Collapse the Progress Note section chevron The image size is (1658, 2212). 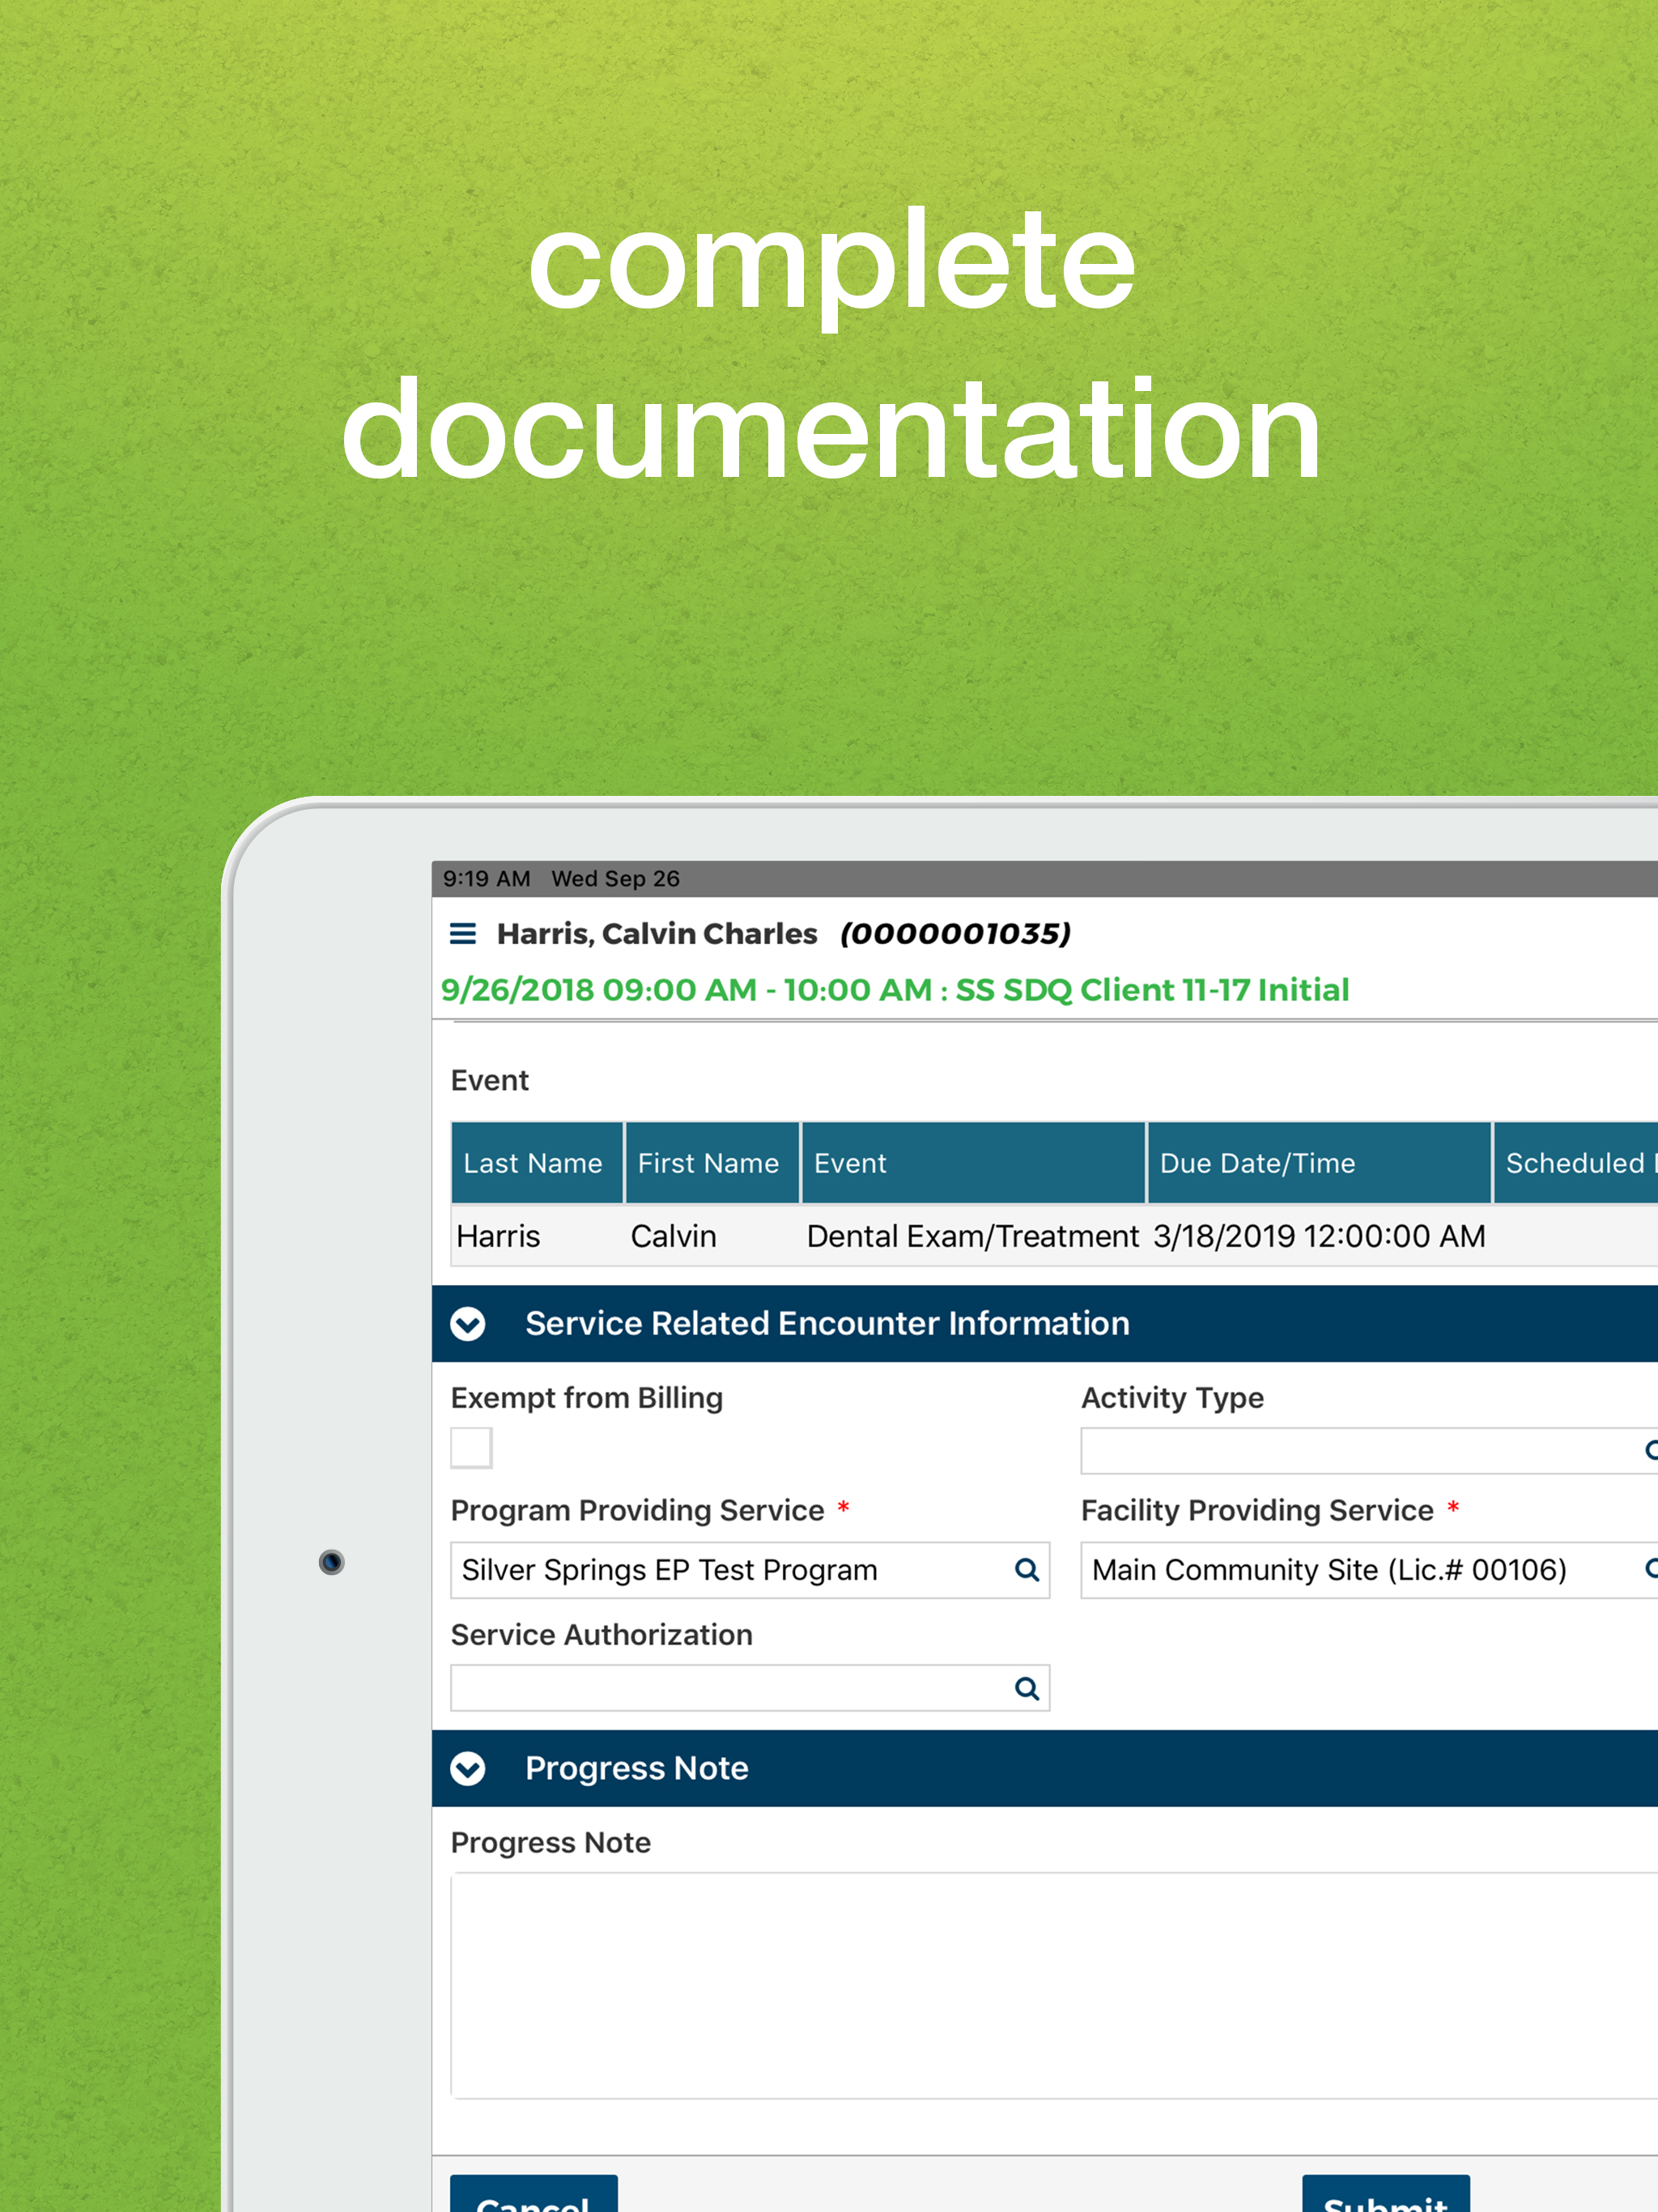pos(467,1768)
